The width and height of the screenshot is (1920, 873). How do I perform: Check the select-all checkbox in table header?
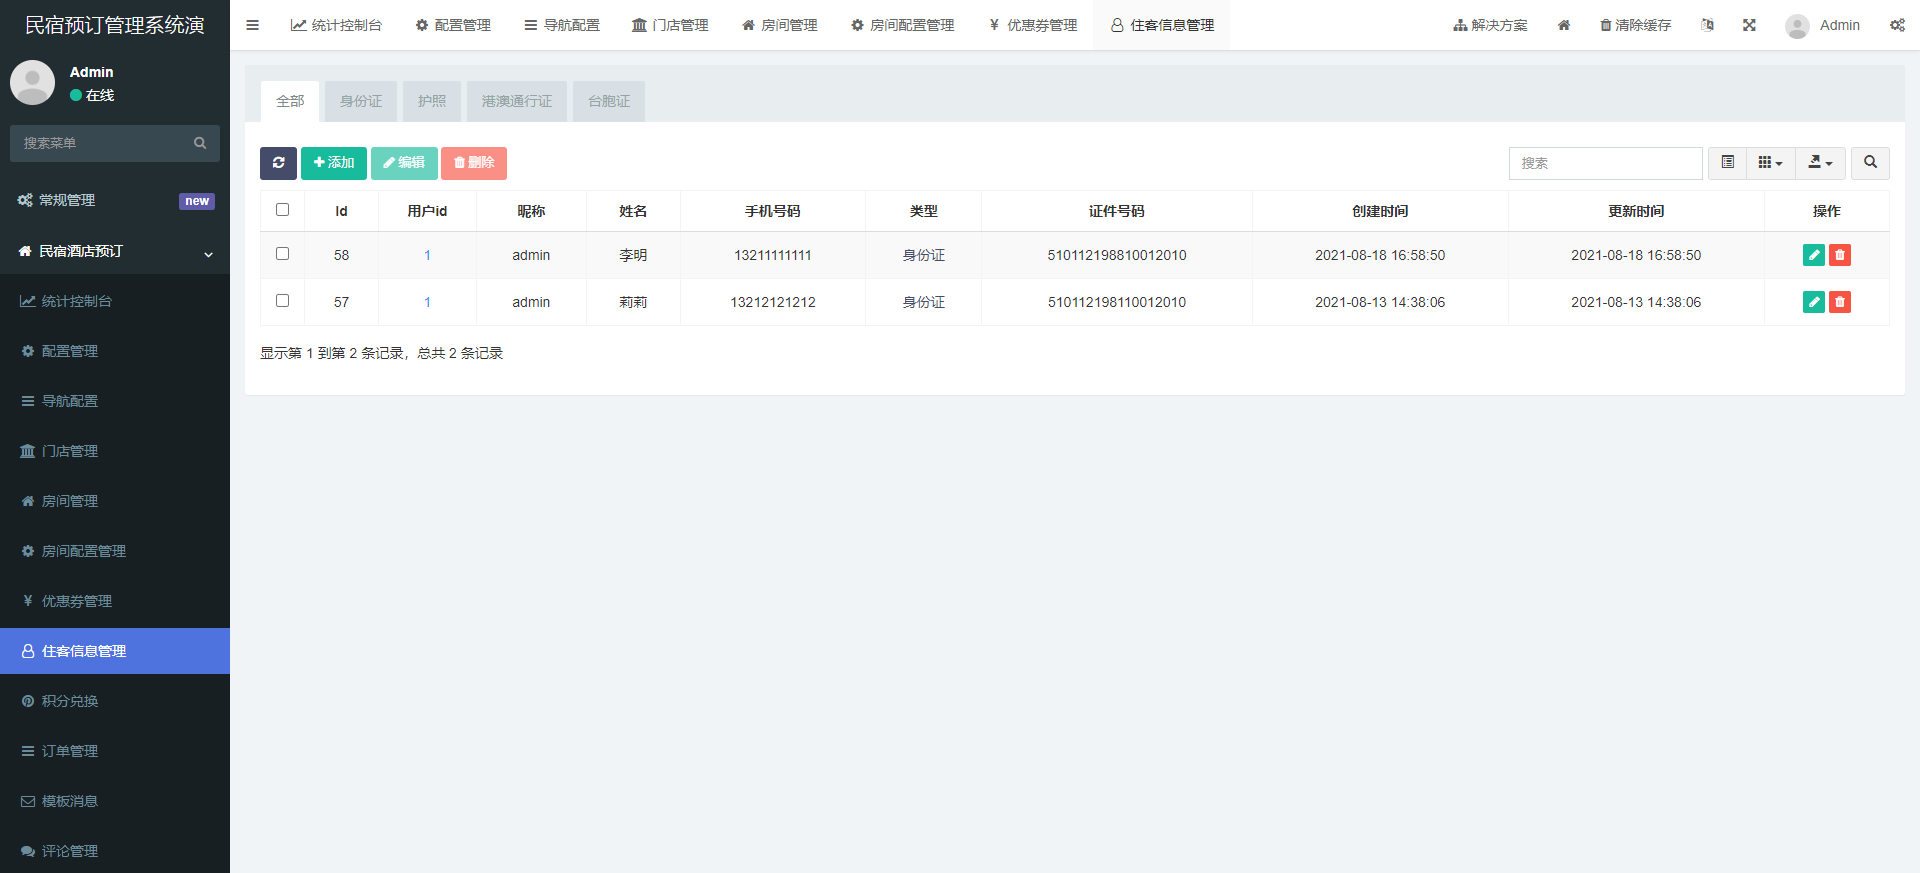[x=282, y=210]
